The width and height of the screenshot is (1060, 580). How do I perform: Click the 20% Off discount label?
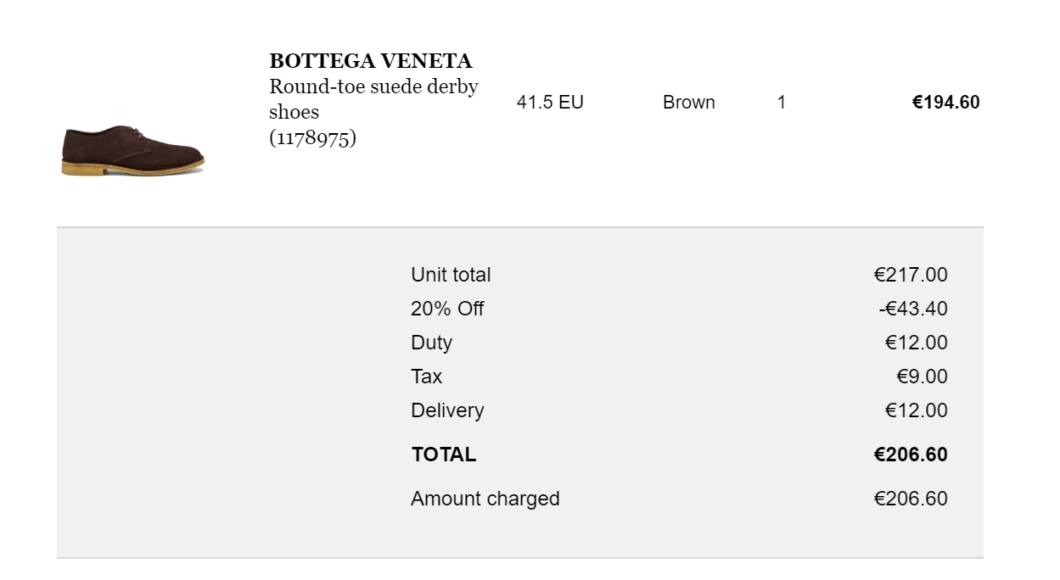tap(447, 308)
